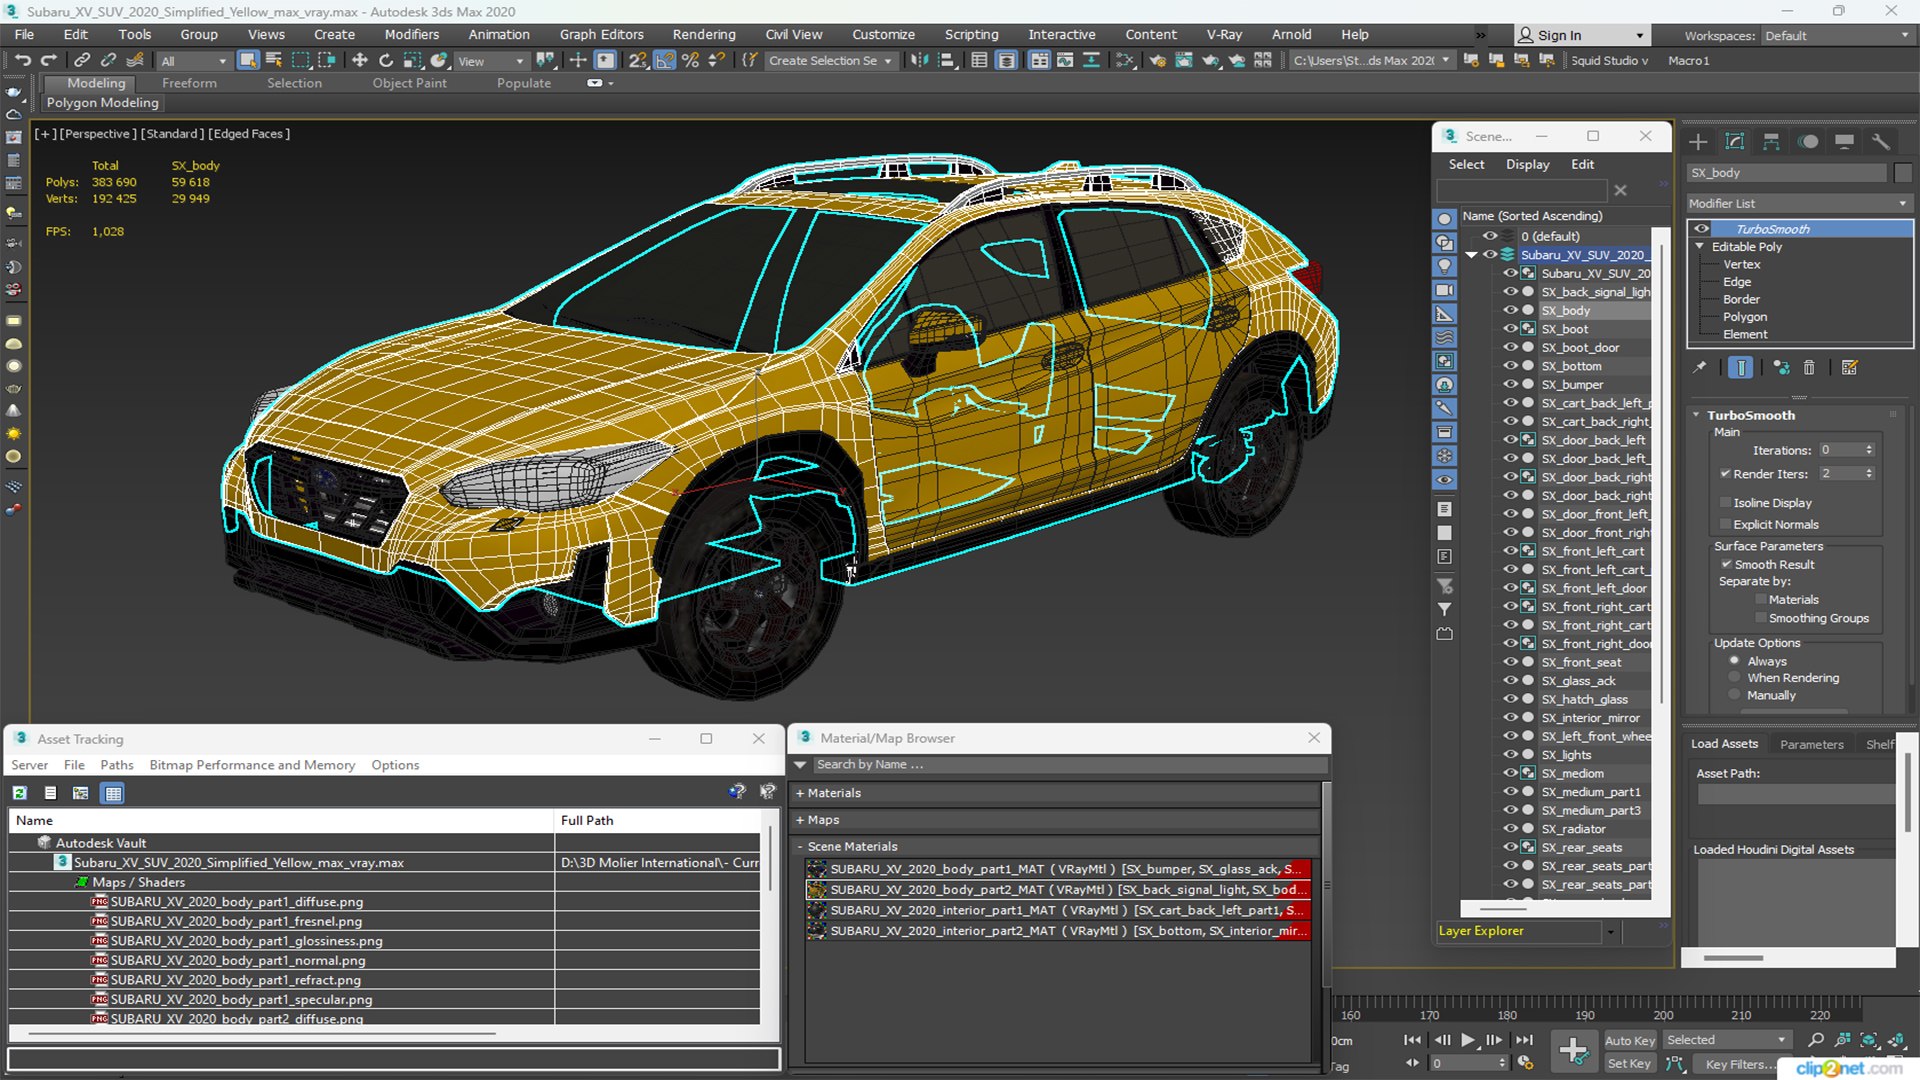
Task: Expand the Maps group in Material Browser
Action: (x=800, y=820)
